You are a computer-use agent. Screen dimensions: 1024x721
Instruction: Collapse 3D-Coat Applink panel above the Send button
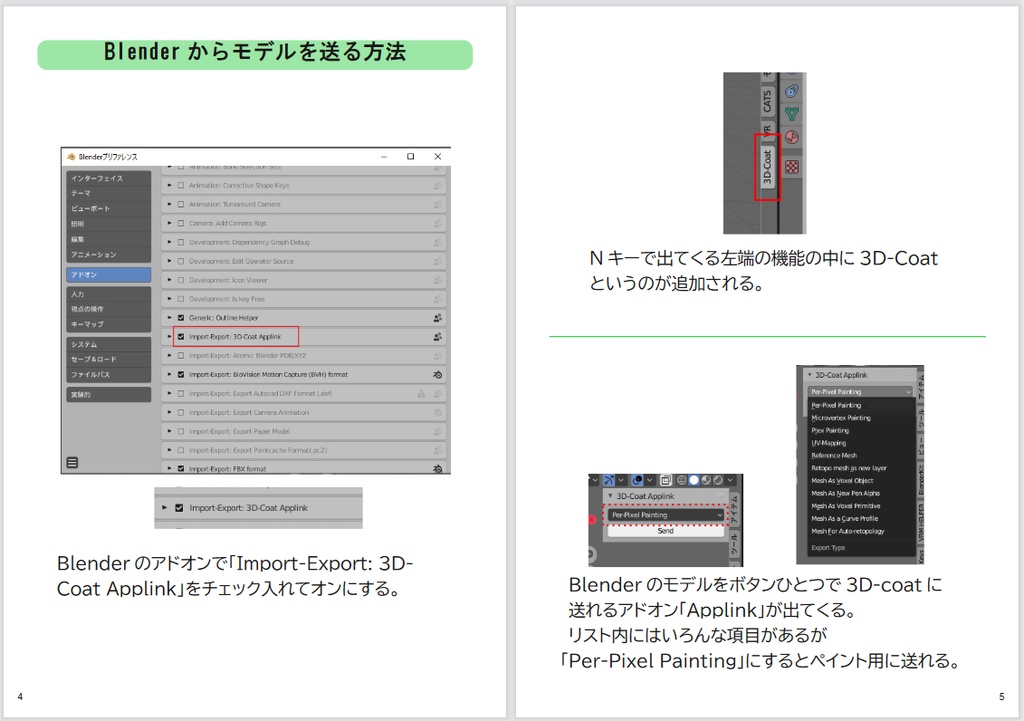tap(610, 496)
